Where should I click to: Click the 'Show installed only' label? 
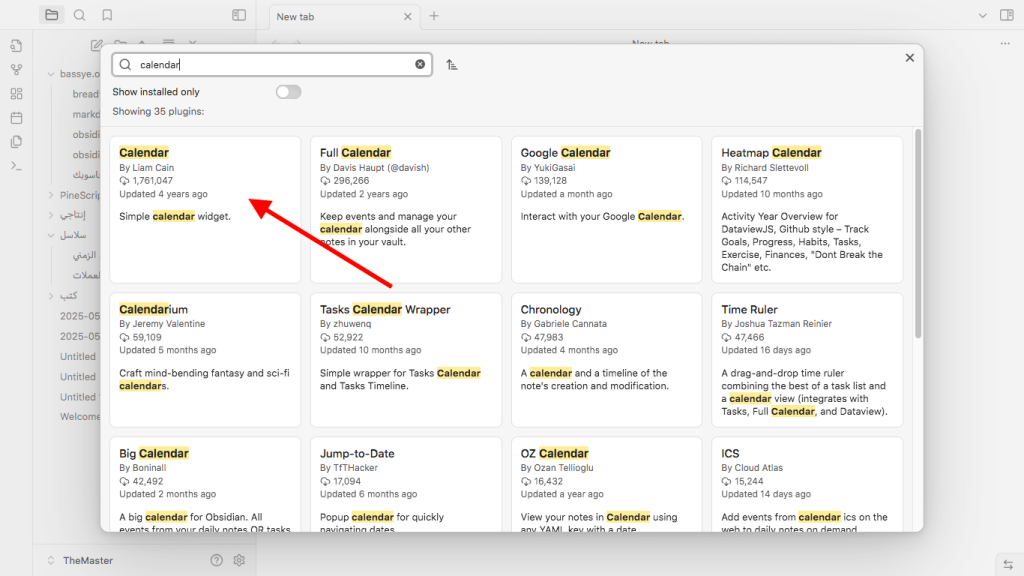pos(156,92)
